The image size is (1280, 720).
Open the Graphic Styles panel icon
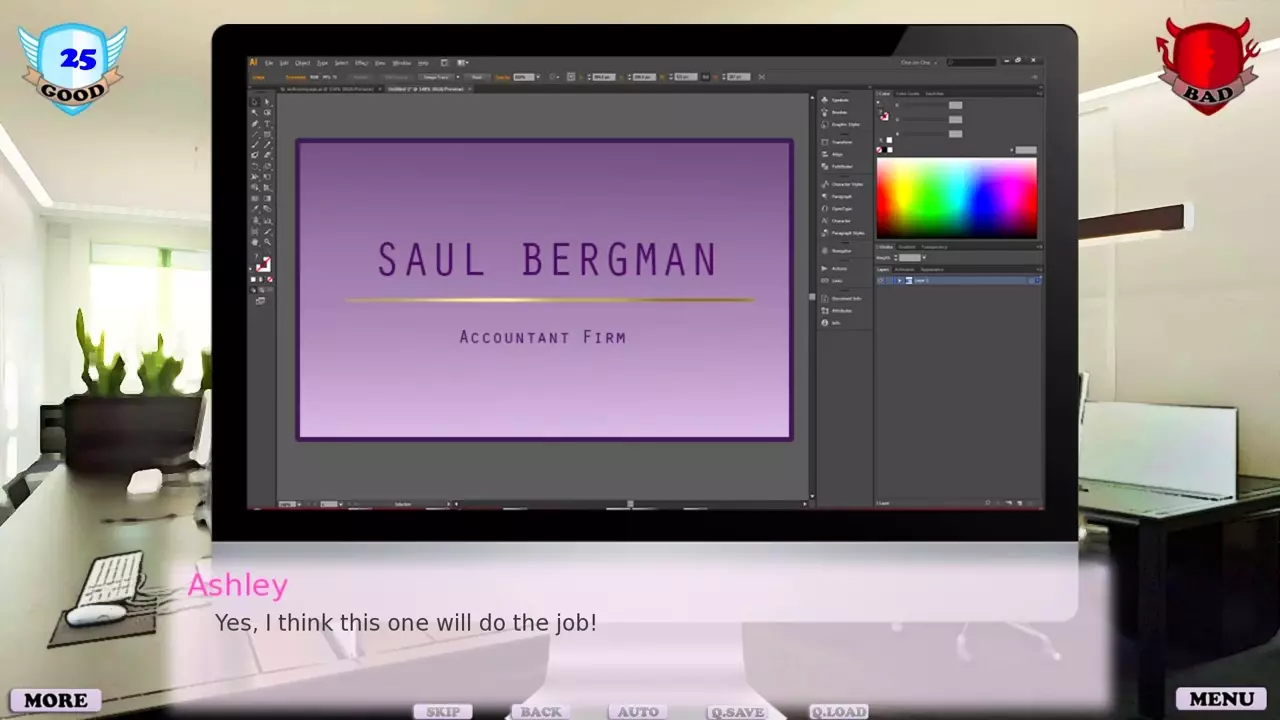pos(825,124)
